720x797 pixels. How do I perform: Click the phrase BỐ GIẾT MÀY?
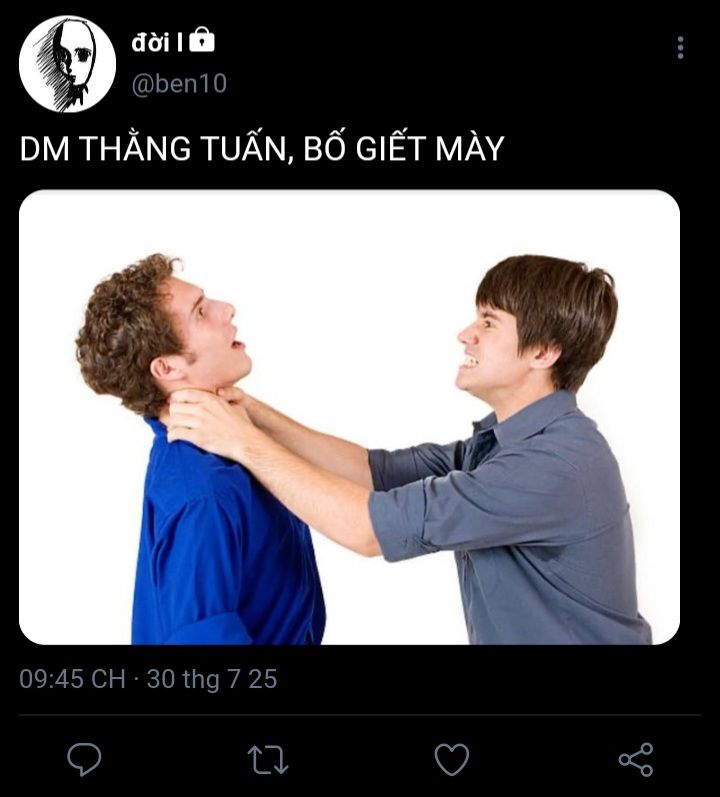[x=404, y=148]
